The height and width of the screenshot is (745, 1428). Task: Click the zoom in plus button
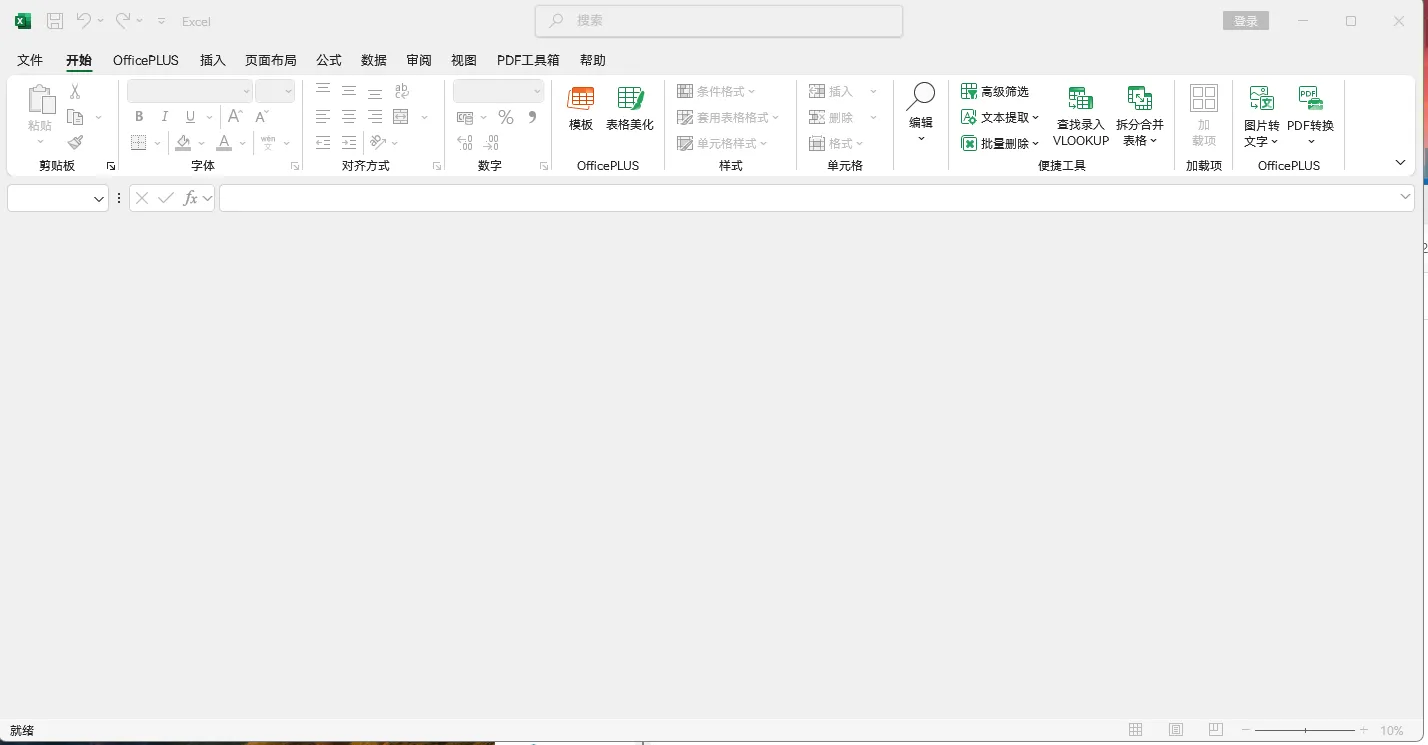(1364, 731)
